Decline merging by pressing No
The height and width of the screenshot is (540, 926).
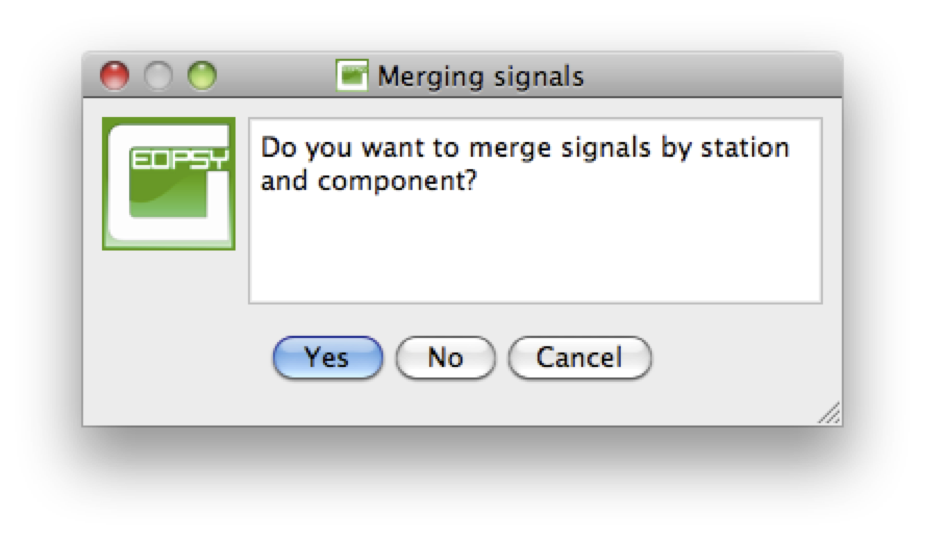[445, 358]
